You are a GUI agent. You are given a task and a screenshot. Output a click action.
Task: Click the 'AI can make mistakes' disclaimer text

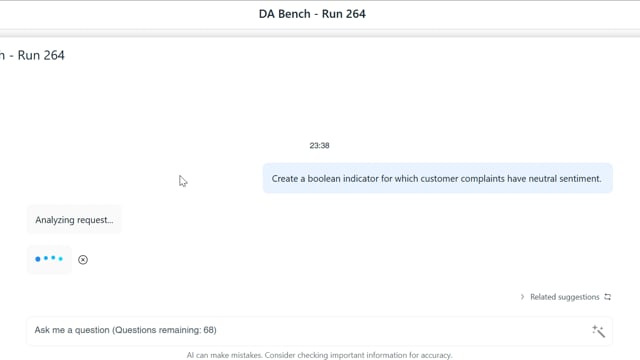coord(319,355)
